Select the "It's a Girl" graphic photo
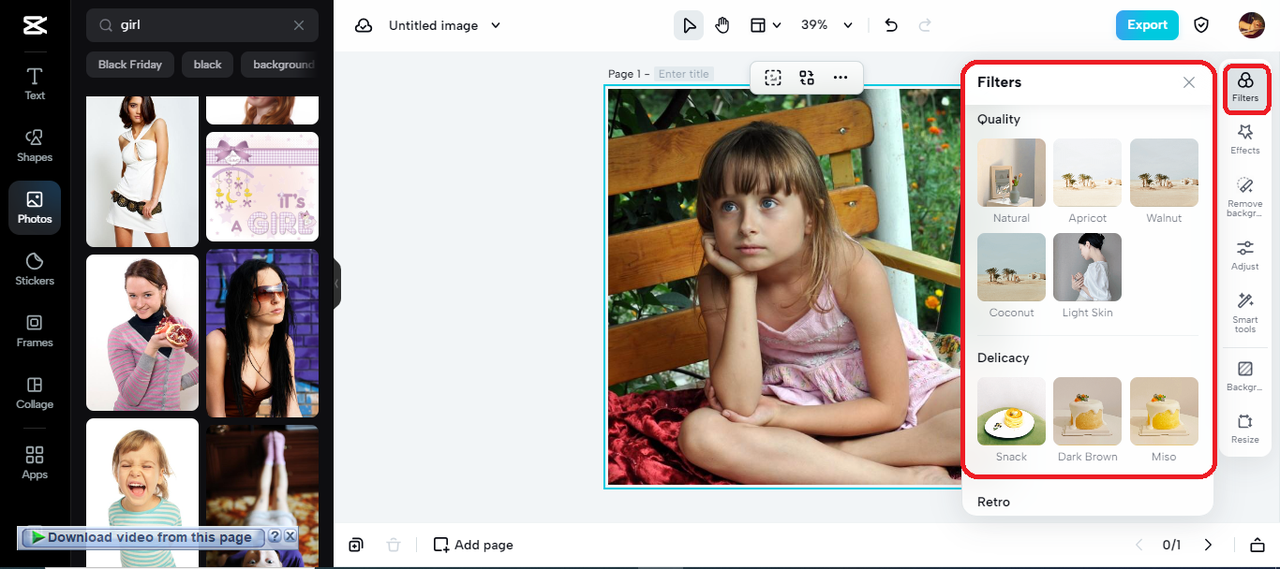 (x=262, y=187)
